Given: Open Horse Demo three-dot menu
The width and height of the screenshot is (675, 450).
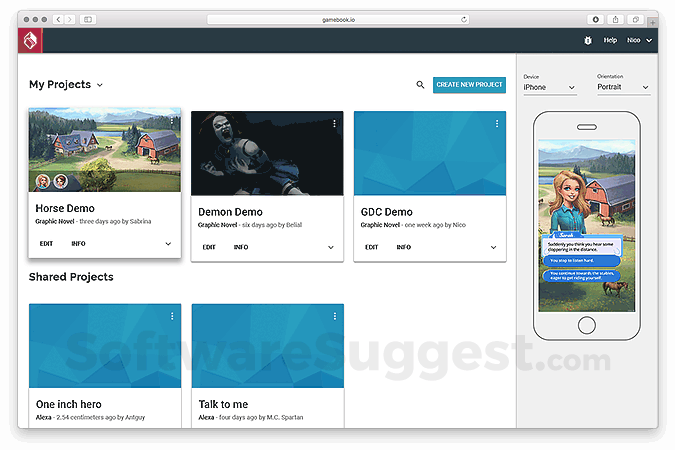Looking at the screenshot, I should point(172,121).
